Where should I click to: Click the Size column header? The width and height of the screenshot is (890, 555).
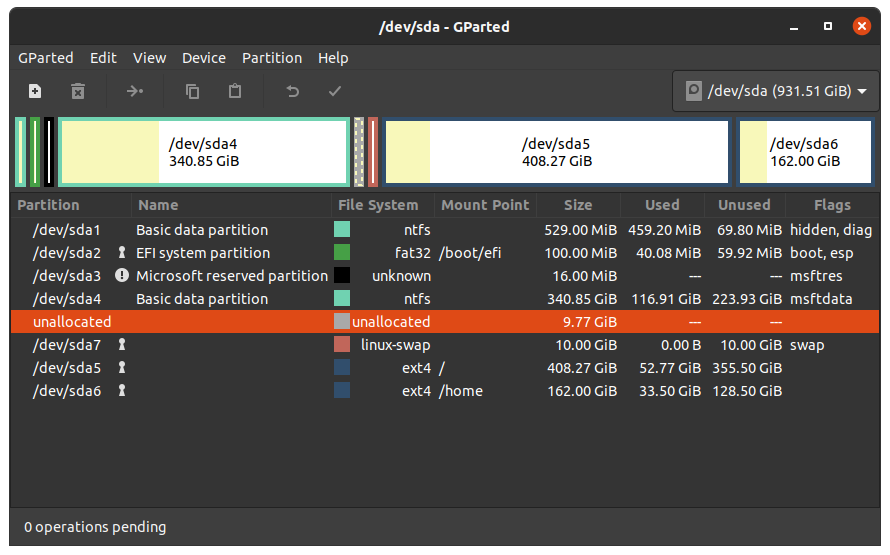tap(578, 205)
